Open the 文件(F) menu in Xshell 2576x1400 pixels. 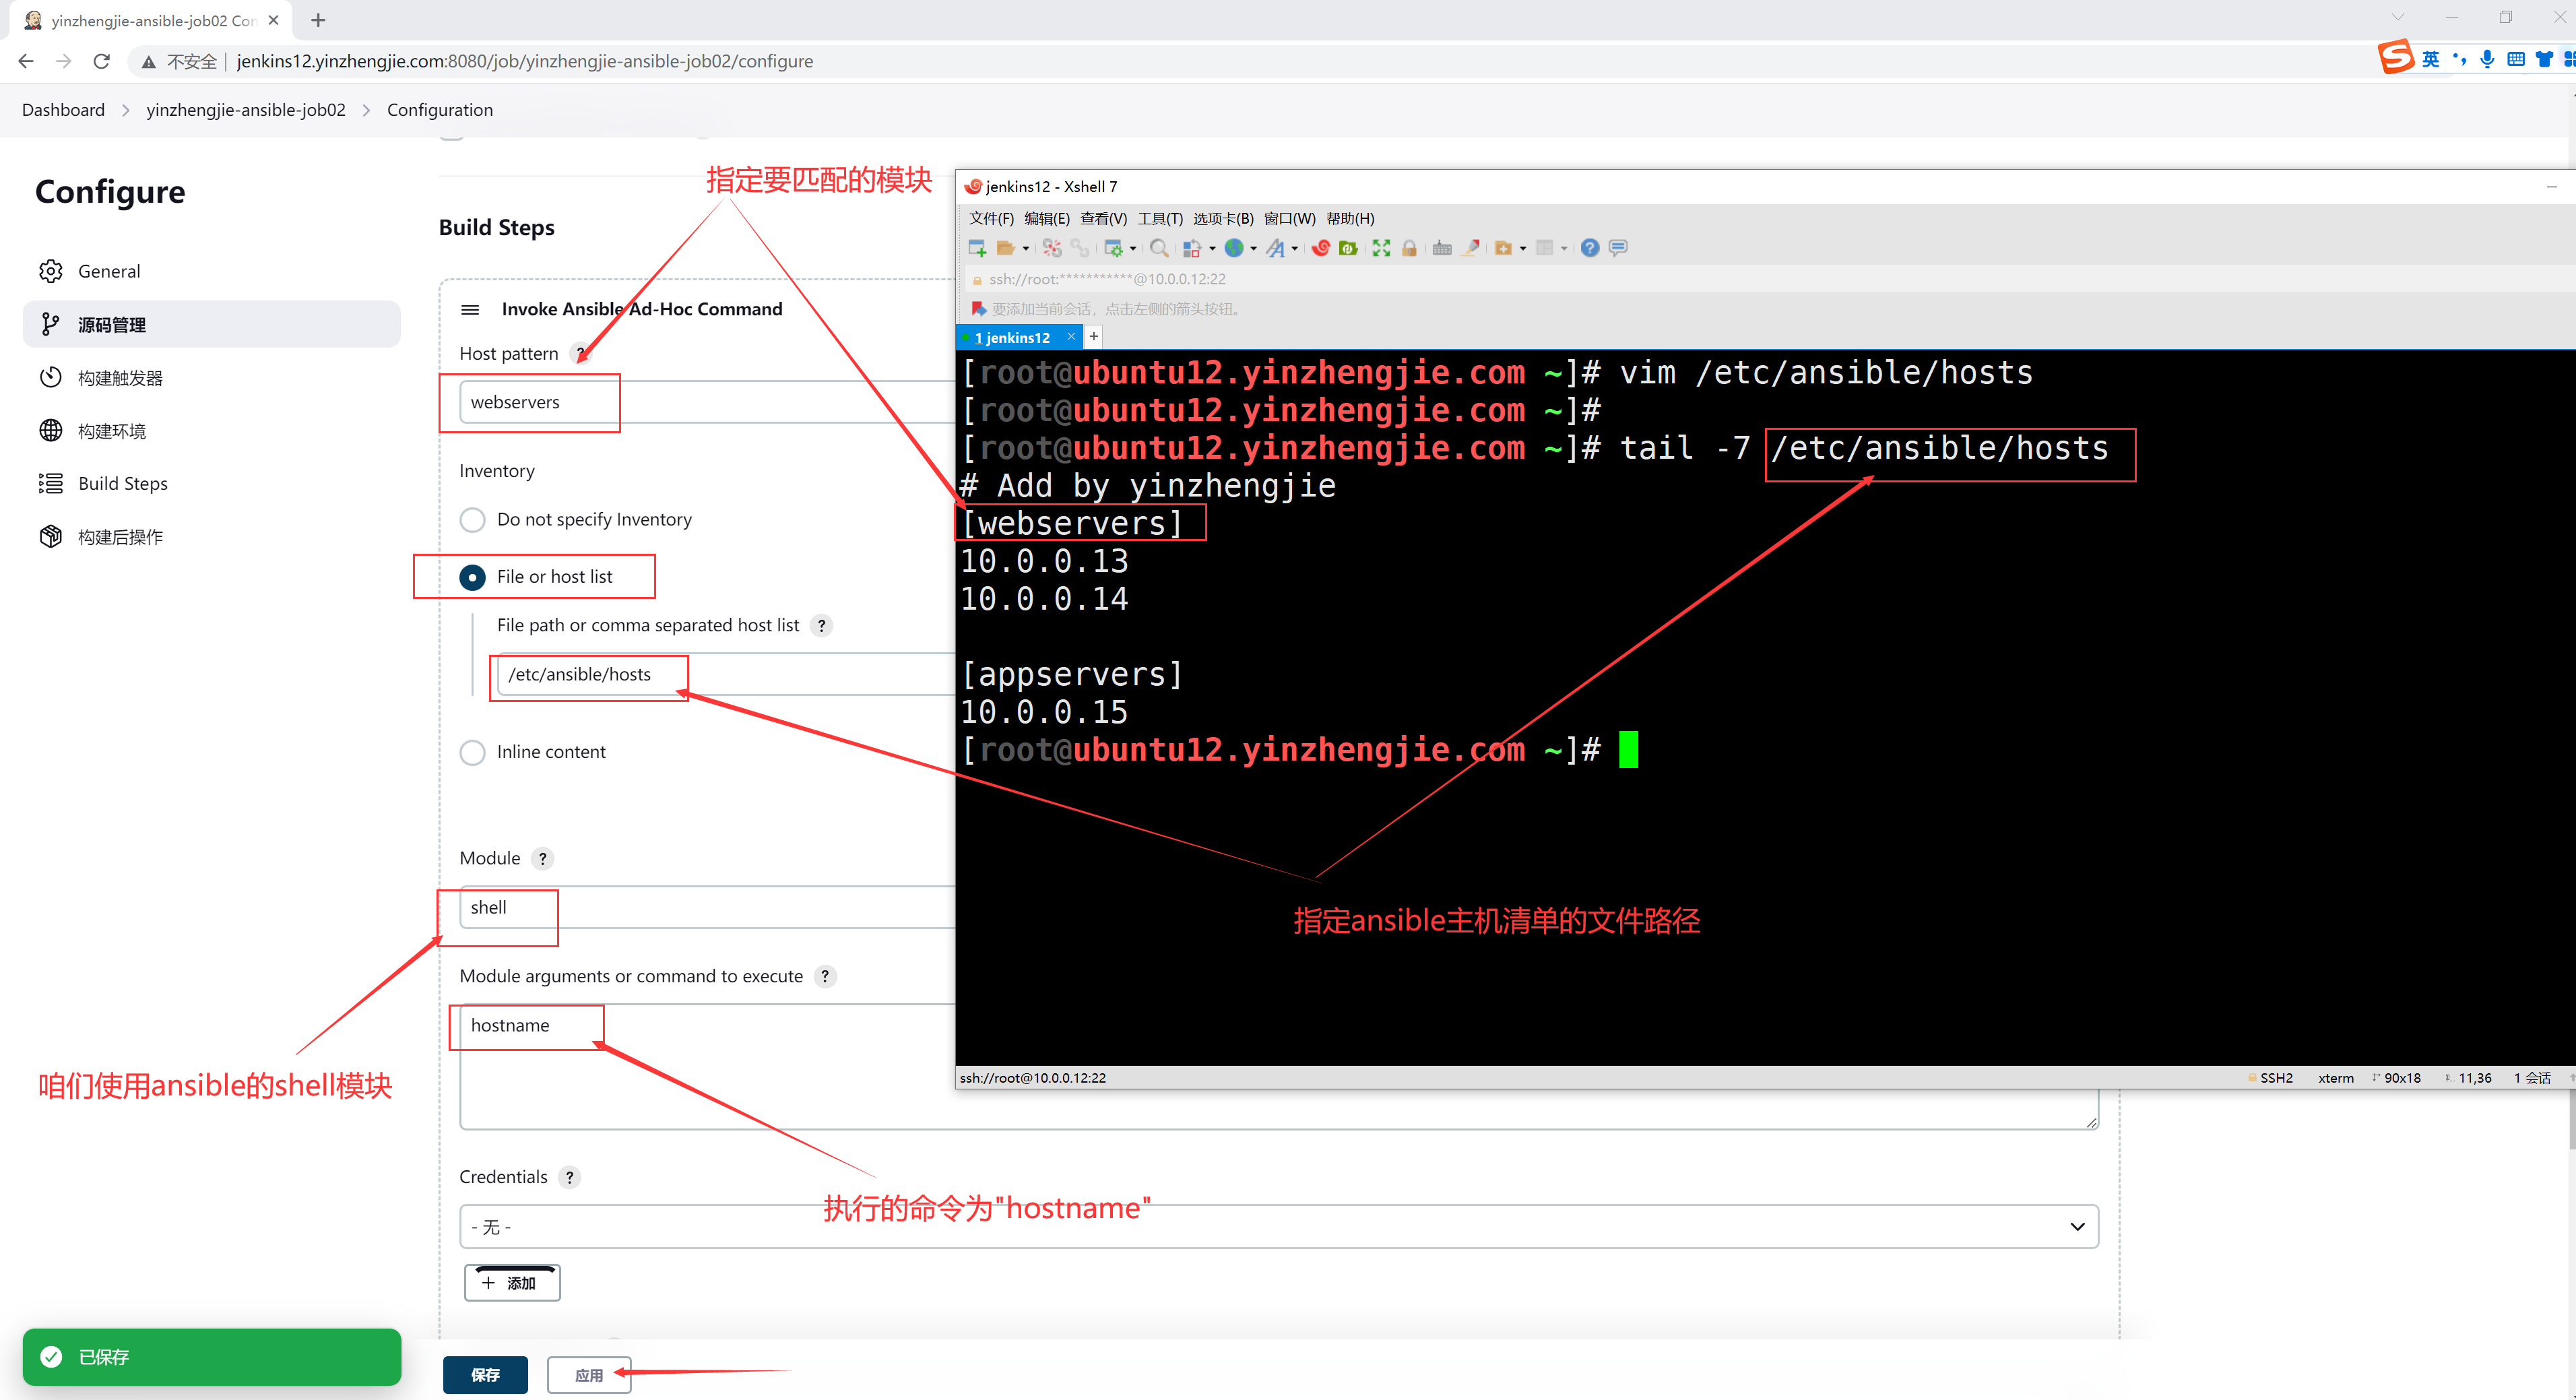tap(990, 218)
